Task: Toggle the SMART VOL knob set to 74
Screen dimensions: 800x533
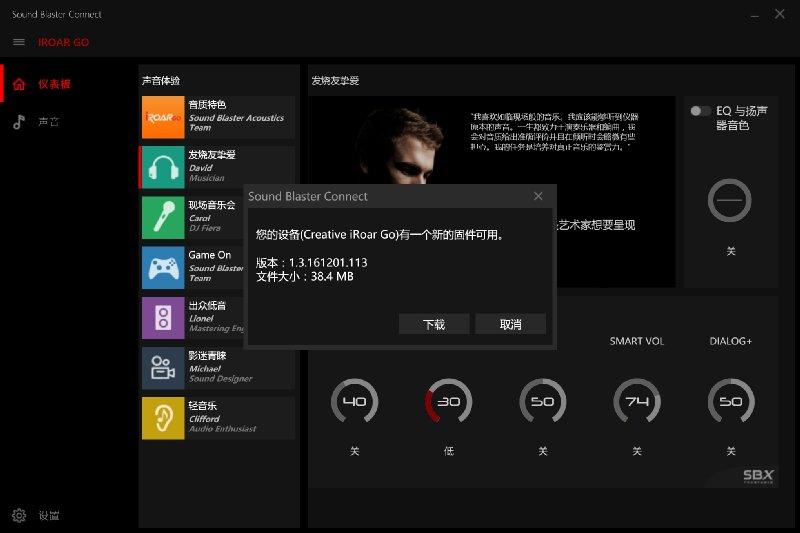Action: click(637, 402)
